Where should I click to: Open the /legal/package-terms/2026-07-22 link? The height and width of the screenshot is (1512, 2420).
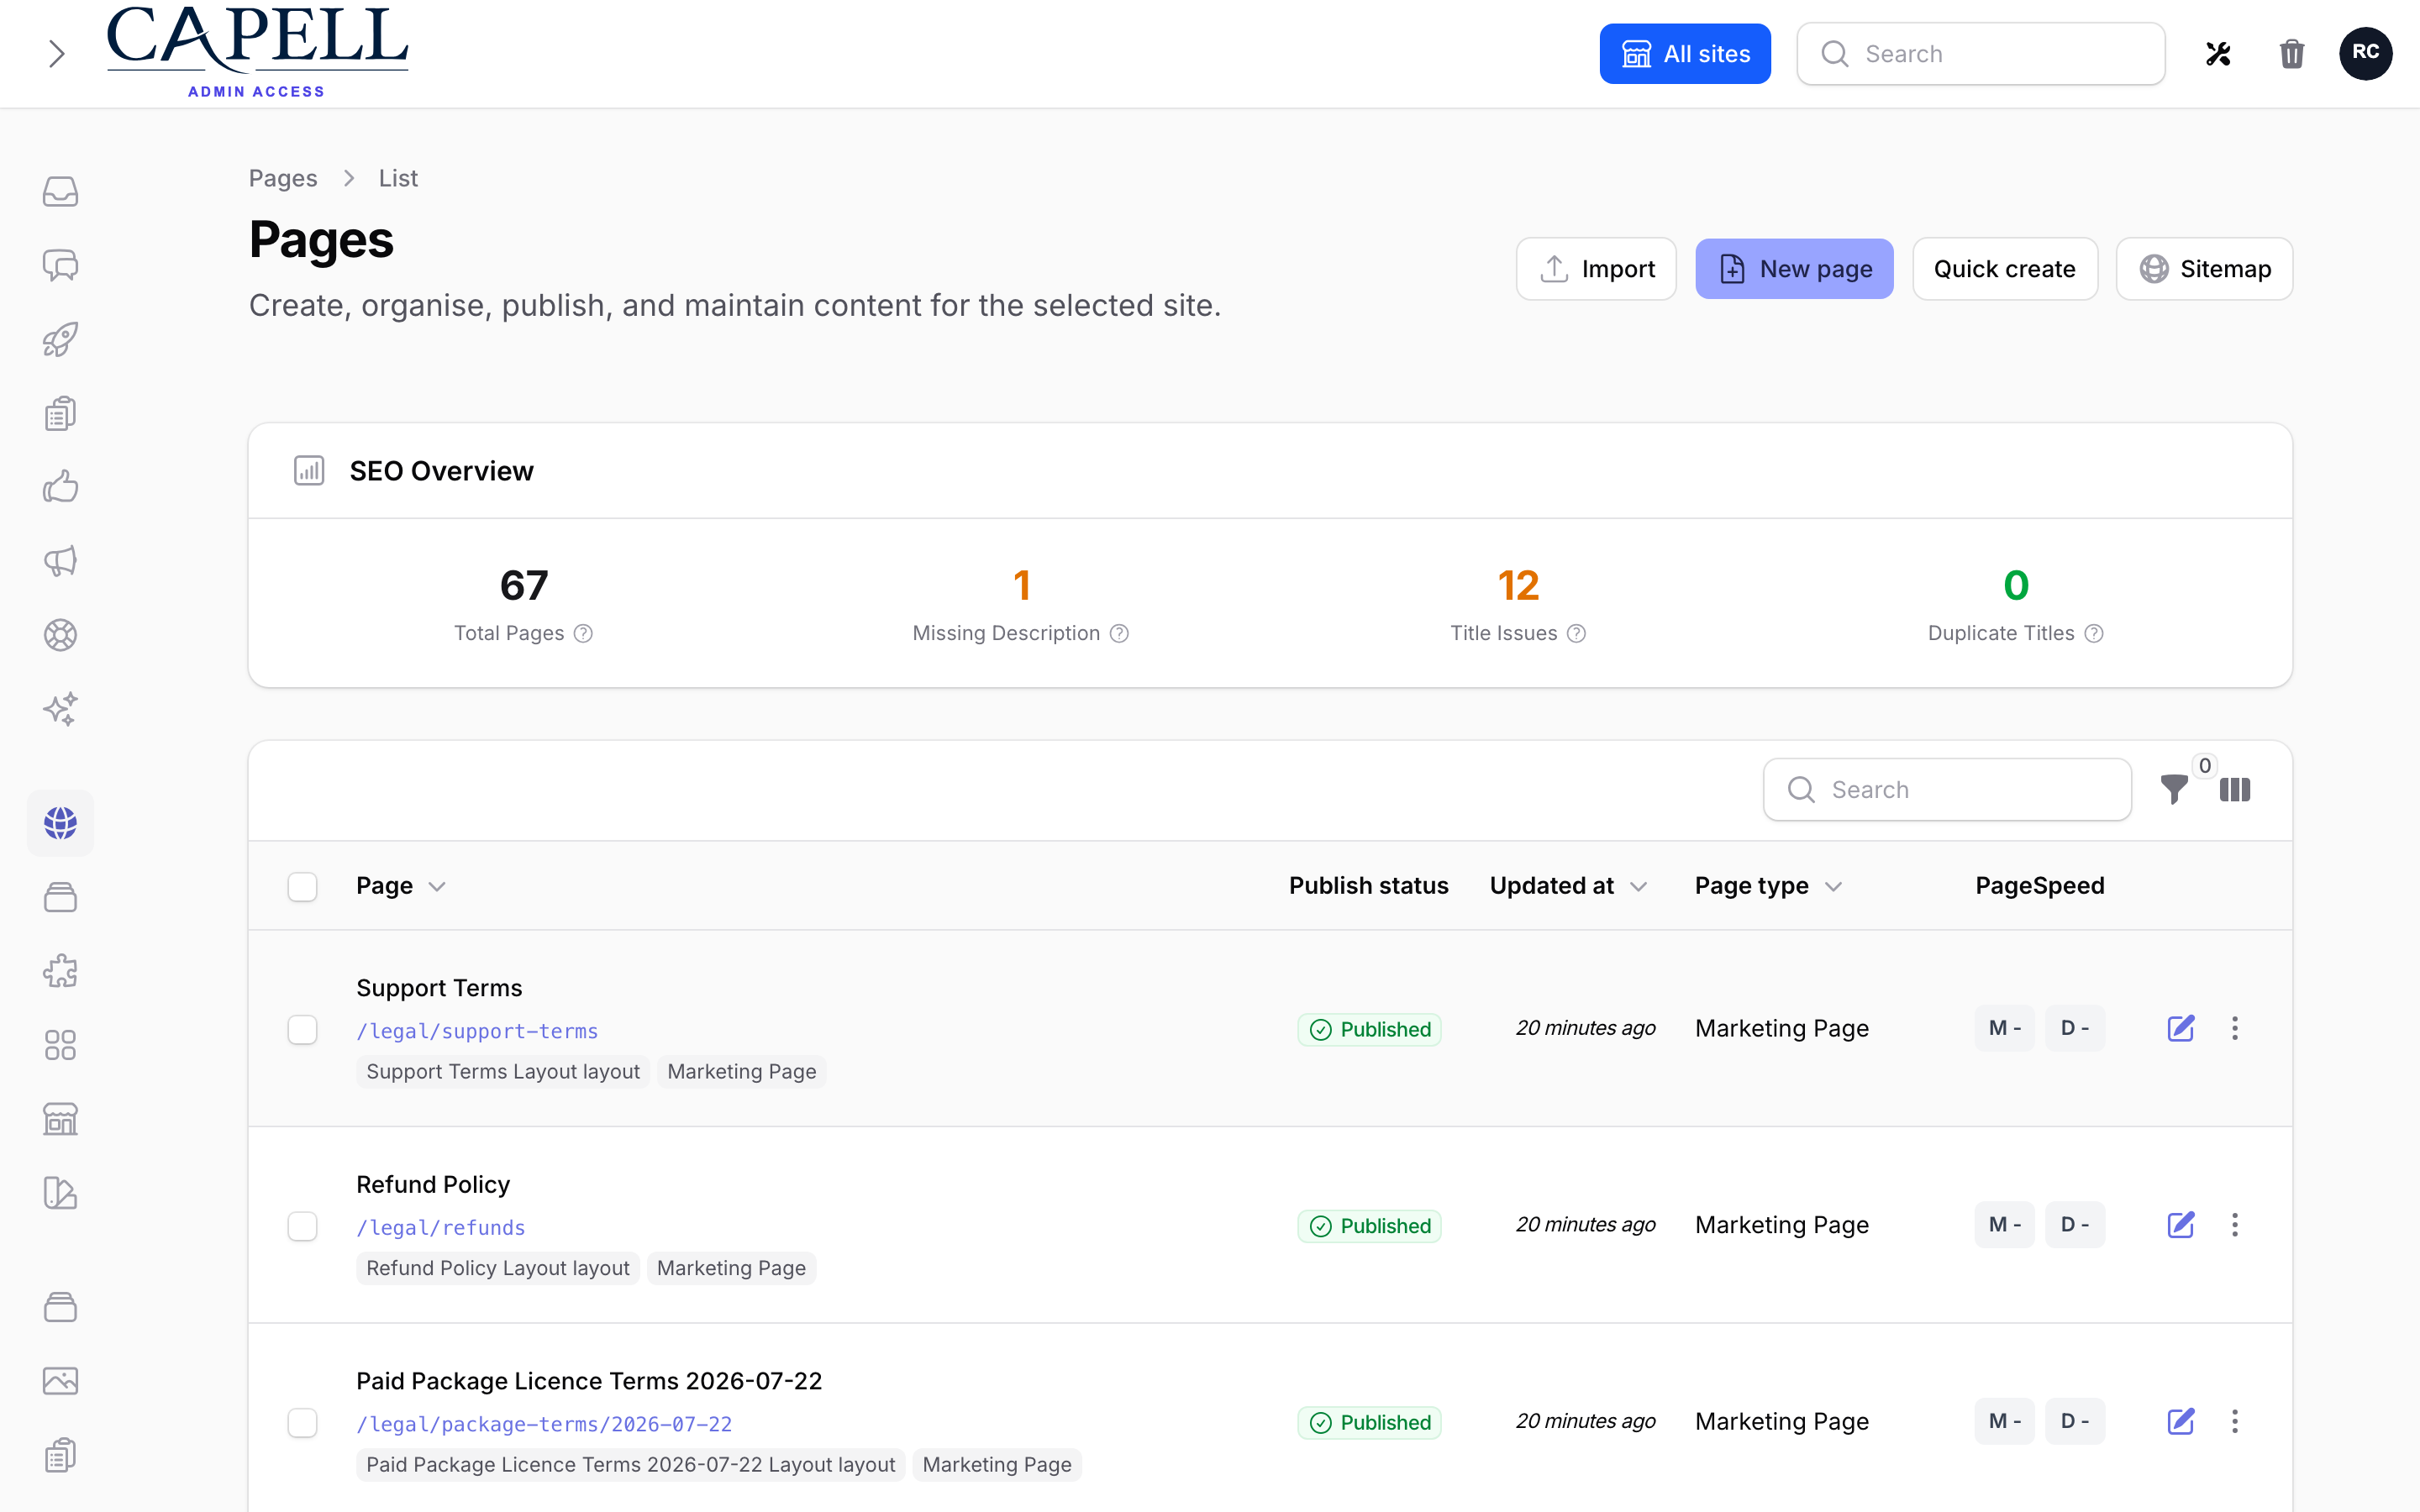pos(544,1424)
